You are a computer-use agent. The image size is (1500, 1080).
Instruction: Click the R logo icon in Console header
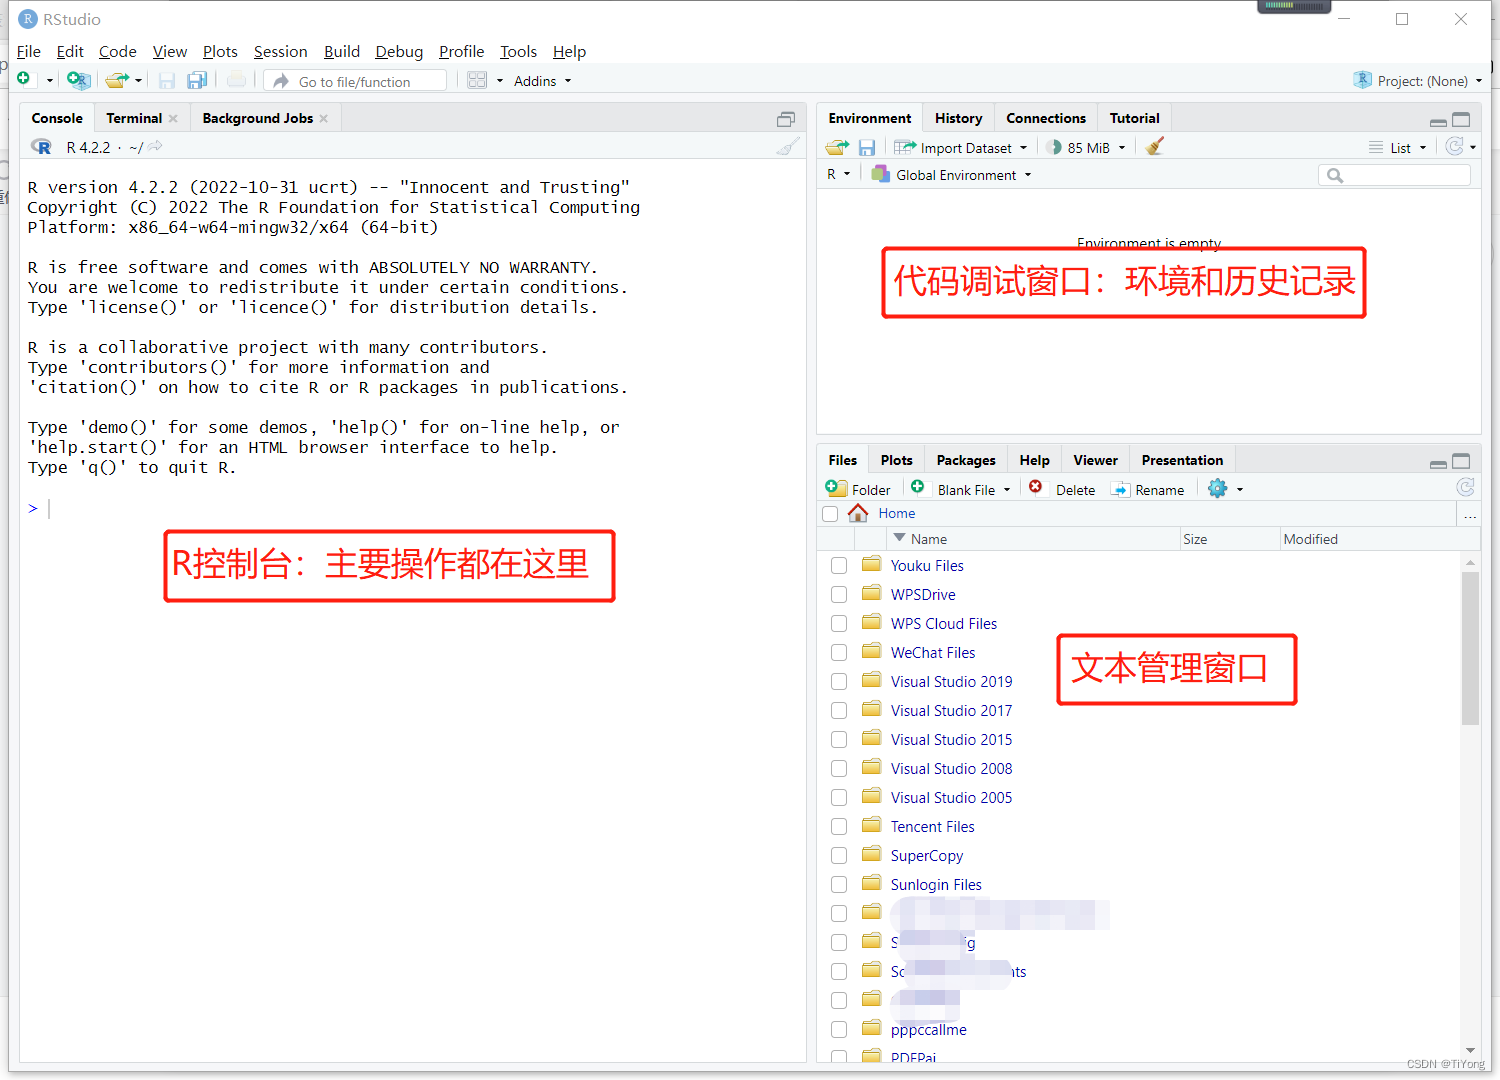tap(41, 147)
